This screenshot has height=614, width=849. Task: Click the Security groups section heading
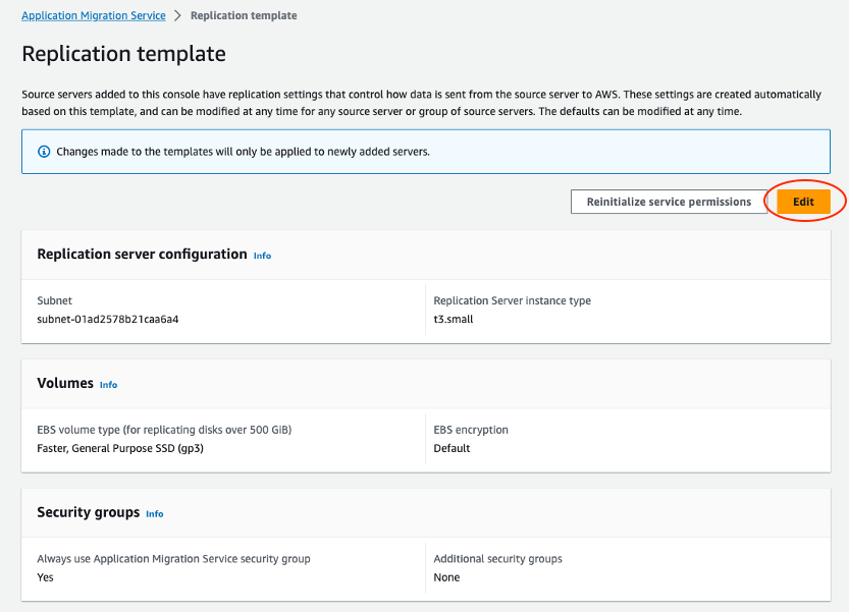click(x=88, y=512)
